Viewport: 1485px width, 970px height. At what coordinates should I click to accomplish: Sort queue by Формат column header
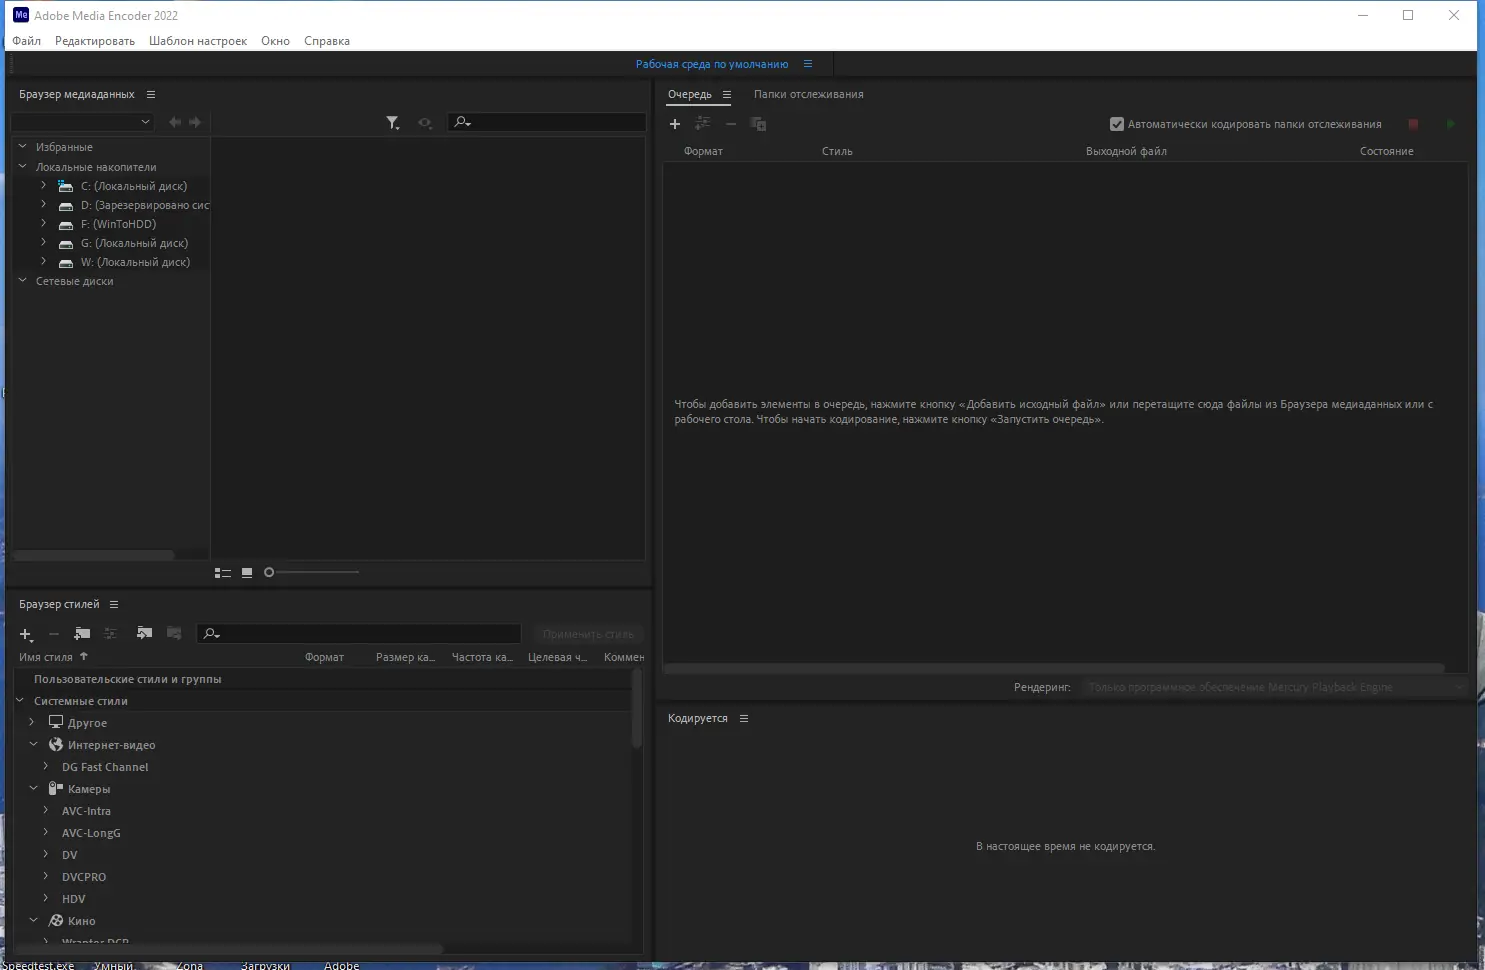pos(703,151)
